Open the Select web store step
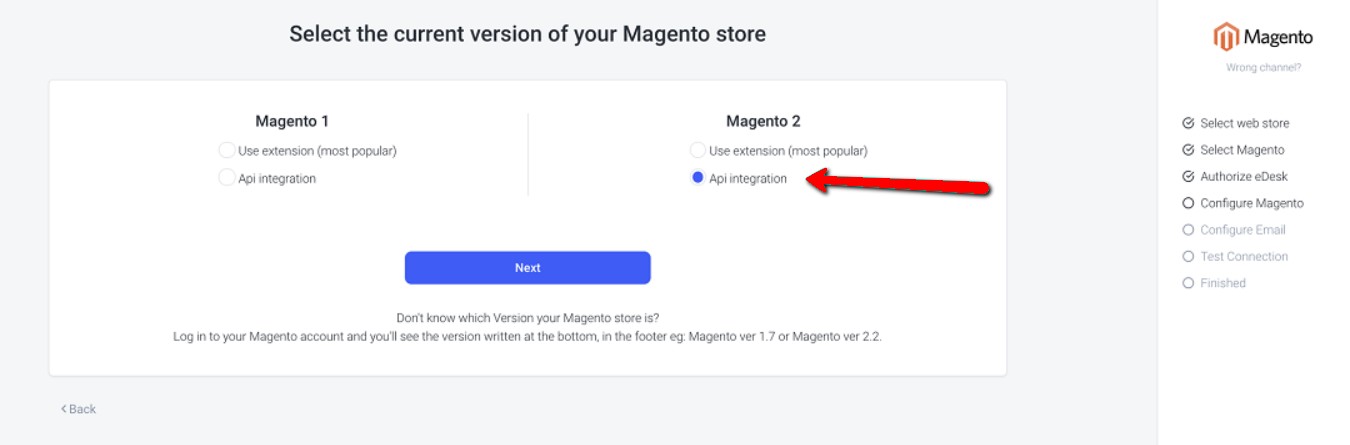The width and height of the screenshot is (1350, 445). [x=1244, y=124]
